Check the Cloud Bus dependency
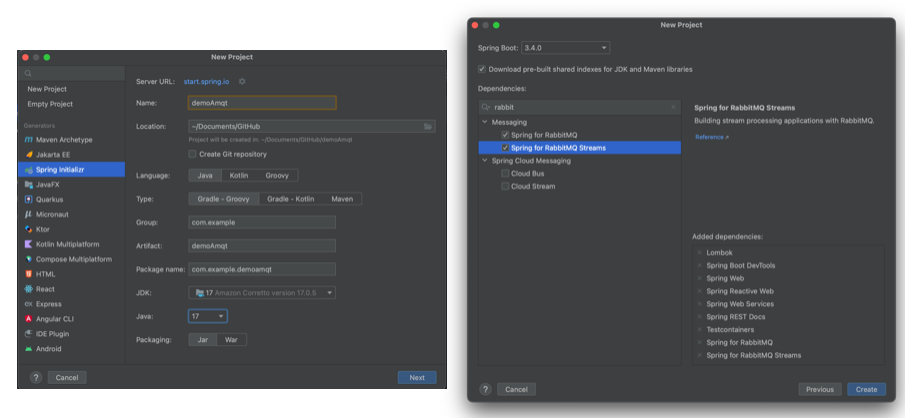The image size is (905, 418). 505,173
